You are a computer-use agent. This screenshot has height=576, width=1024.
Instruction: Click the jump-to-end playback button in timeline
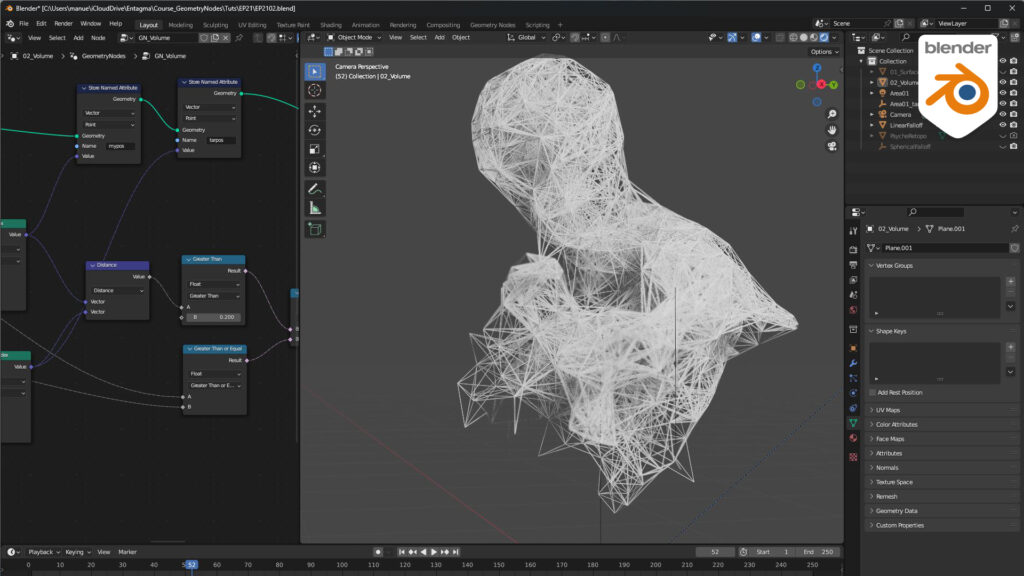456,551
